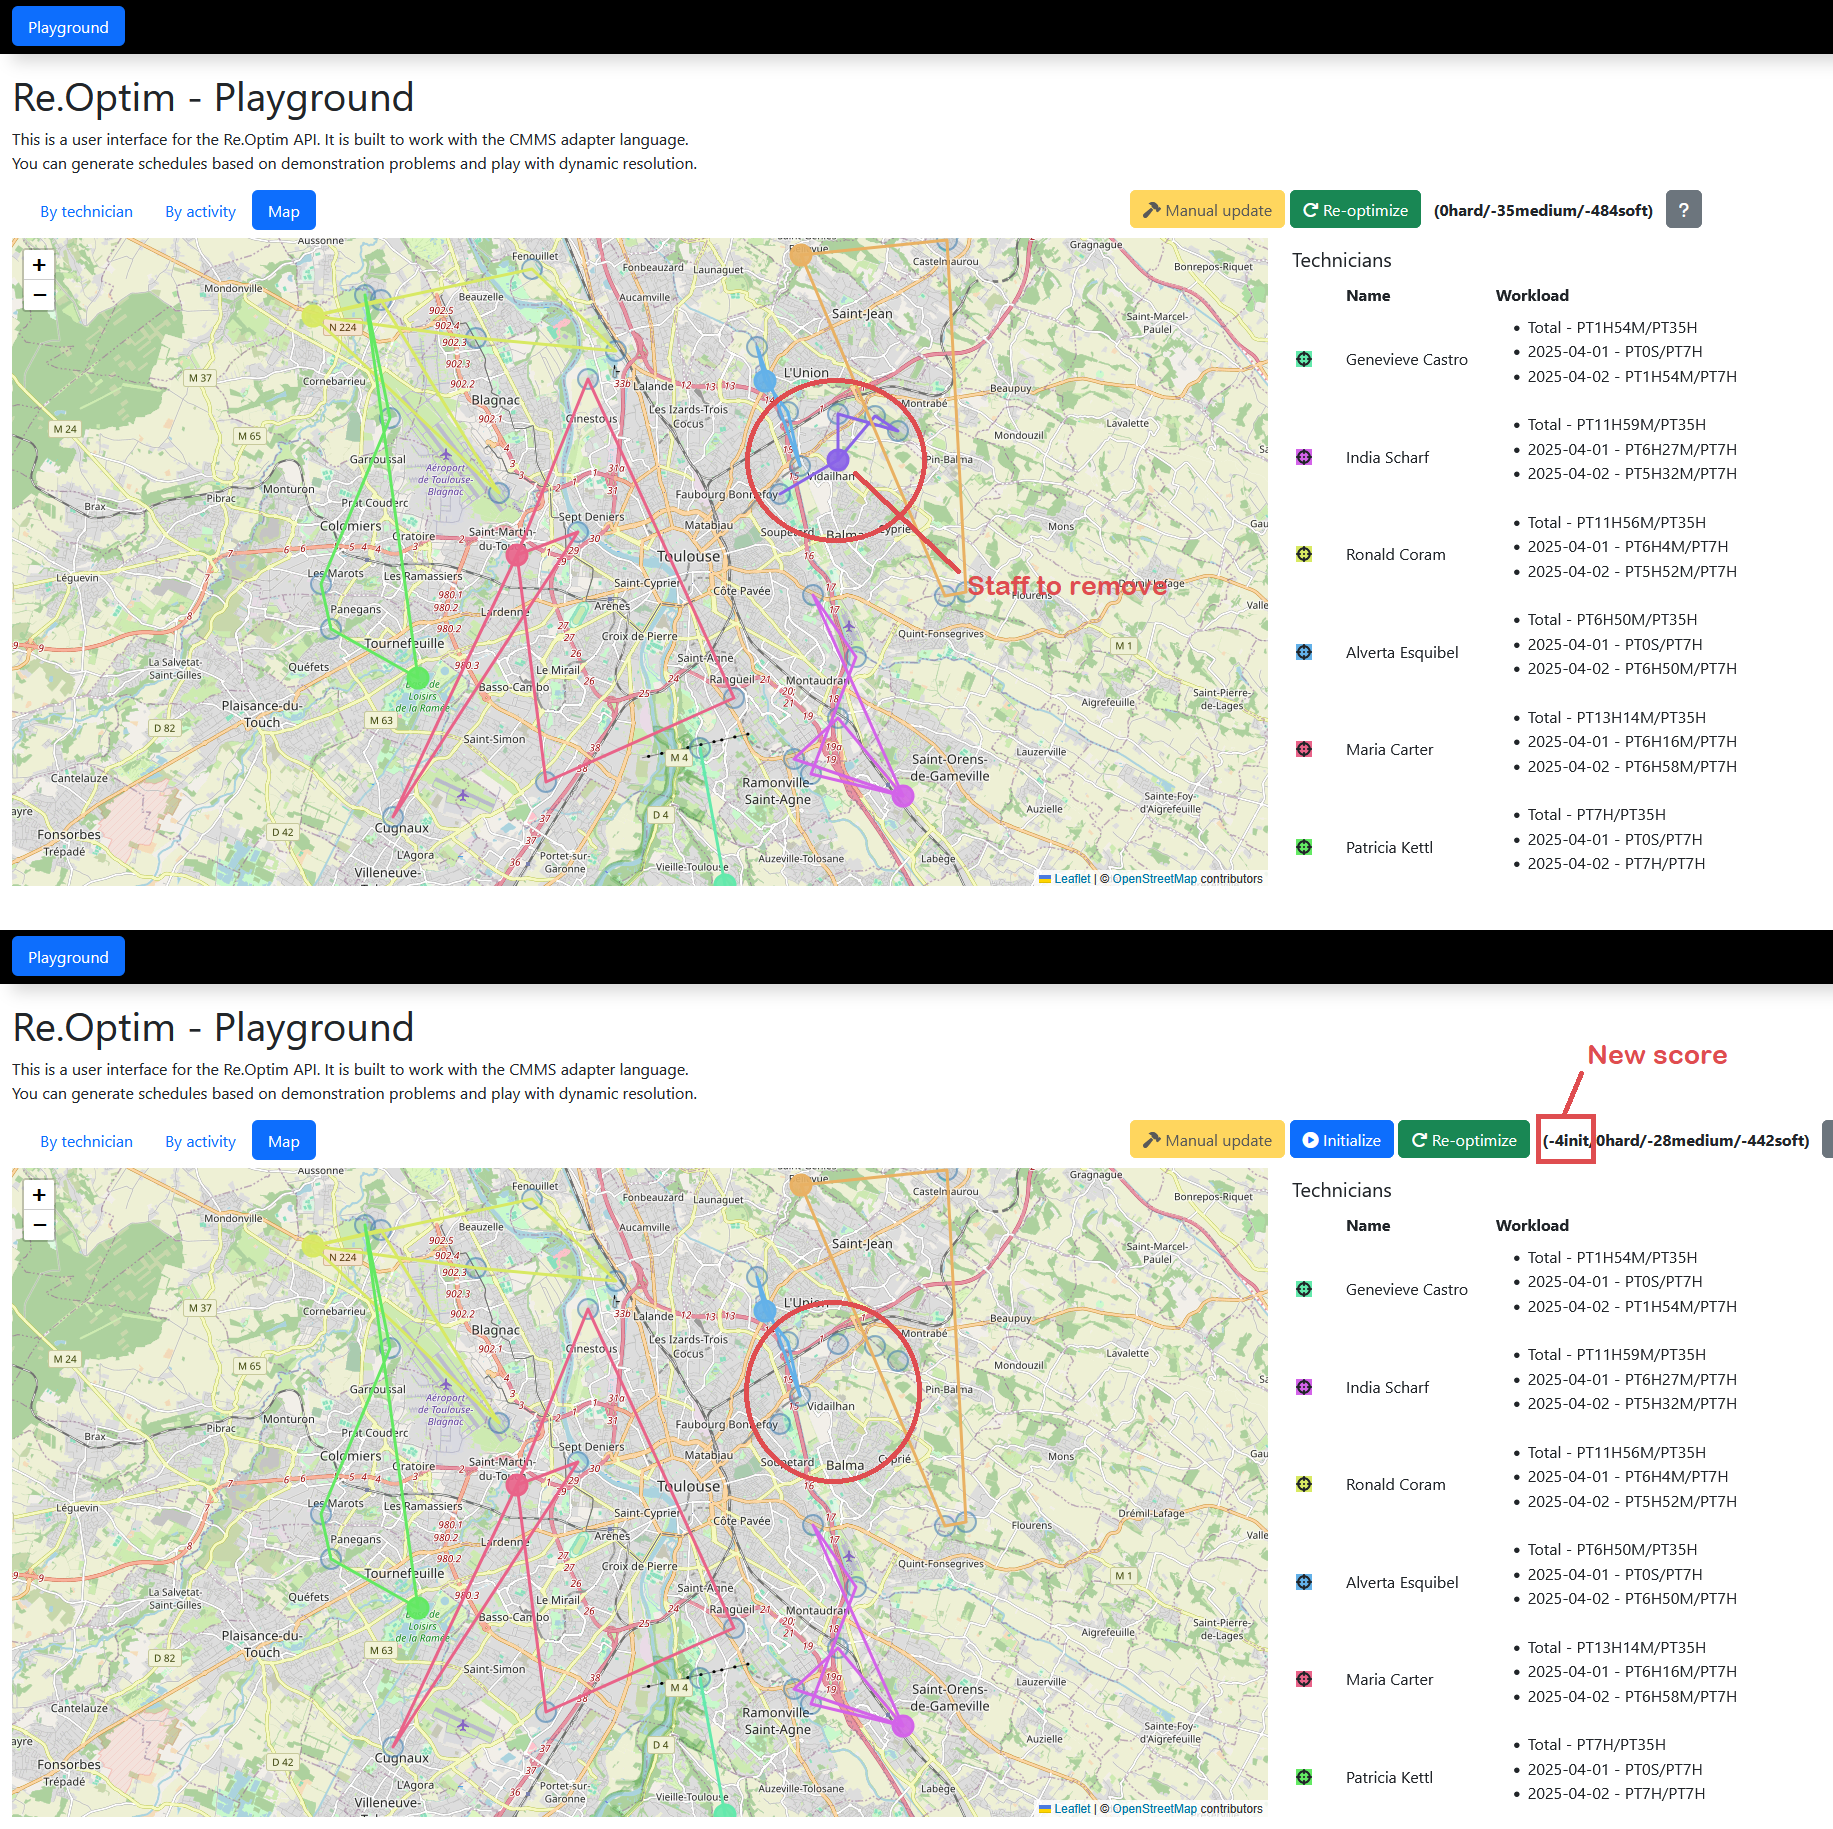
Task: Click the red technician marker near Saint-Martin-du-Touch, top map
Action: pos(517,554)
